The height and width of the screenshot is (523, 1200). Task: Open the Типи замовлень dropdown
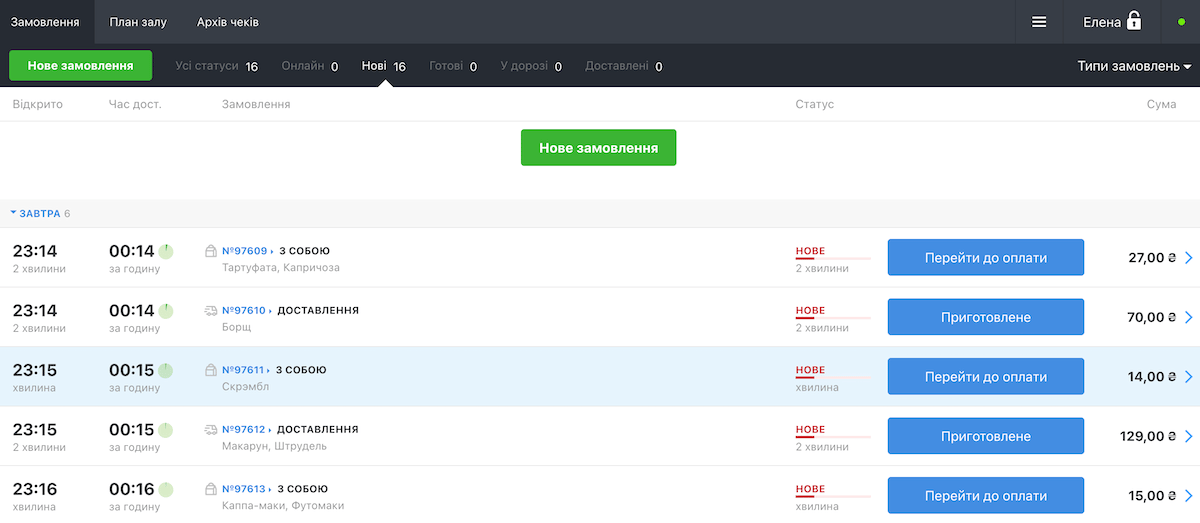[x=1134, y=66]
